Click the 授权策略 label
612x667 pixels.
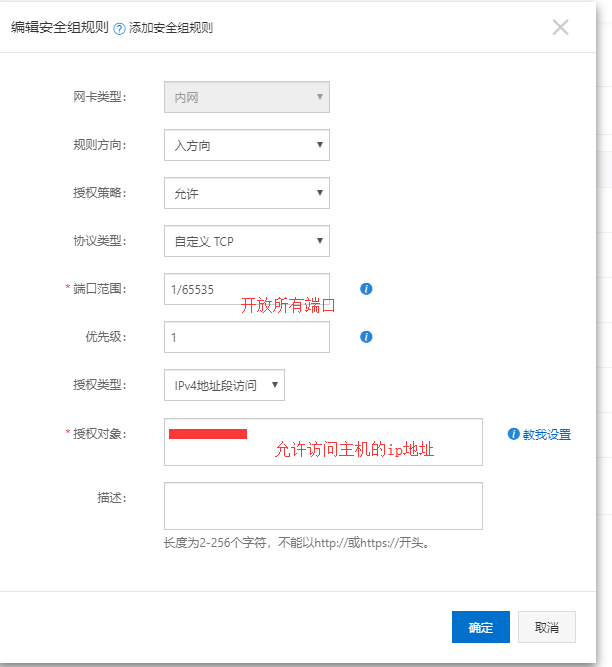[100, 193]
